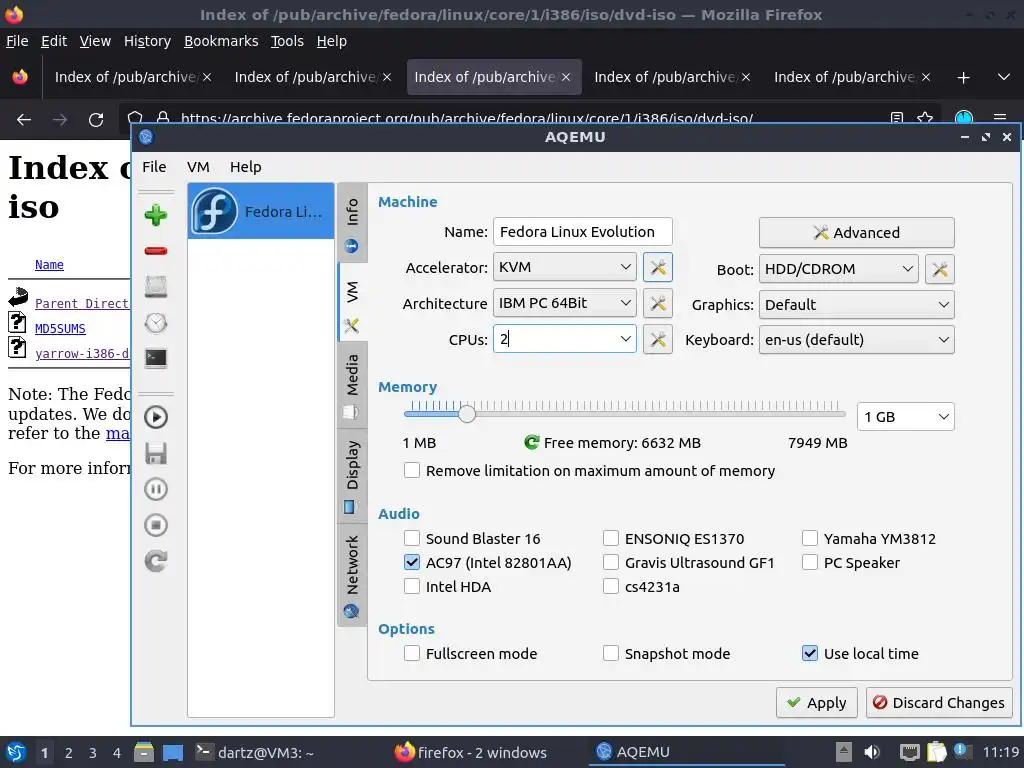Uncheck Use local time option

coord(810,653)
